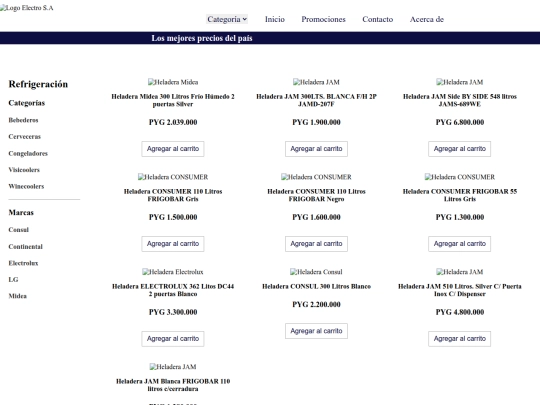This screenshot has width=540, height=405.
Task: Click image above JAM 300LTS BLANCA title
Action: [x=316, y=82]
